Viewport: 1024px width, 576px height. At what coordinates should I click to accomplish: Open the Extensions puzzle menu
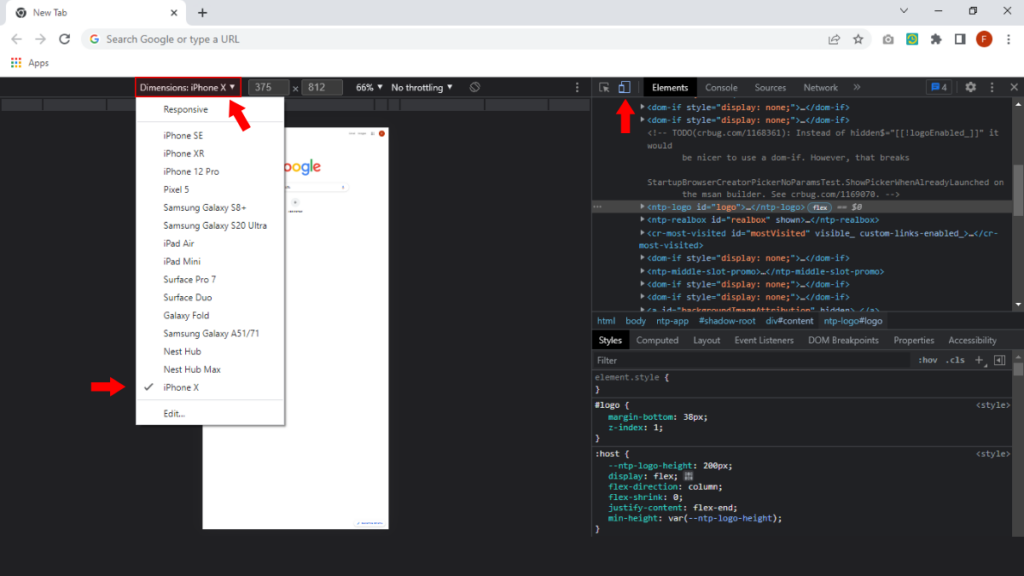tap(936, 39)
